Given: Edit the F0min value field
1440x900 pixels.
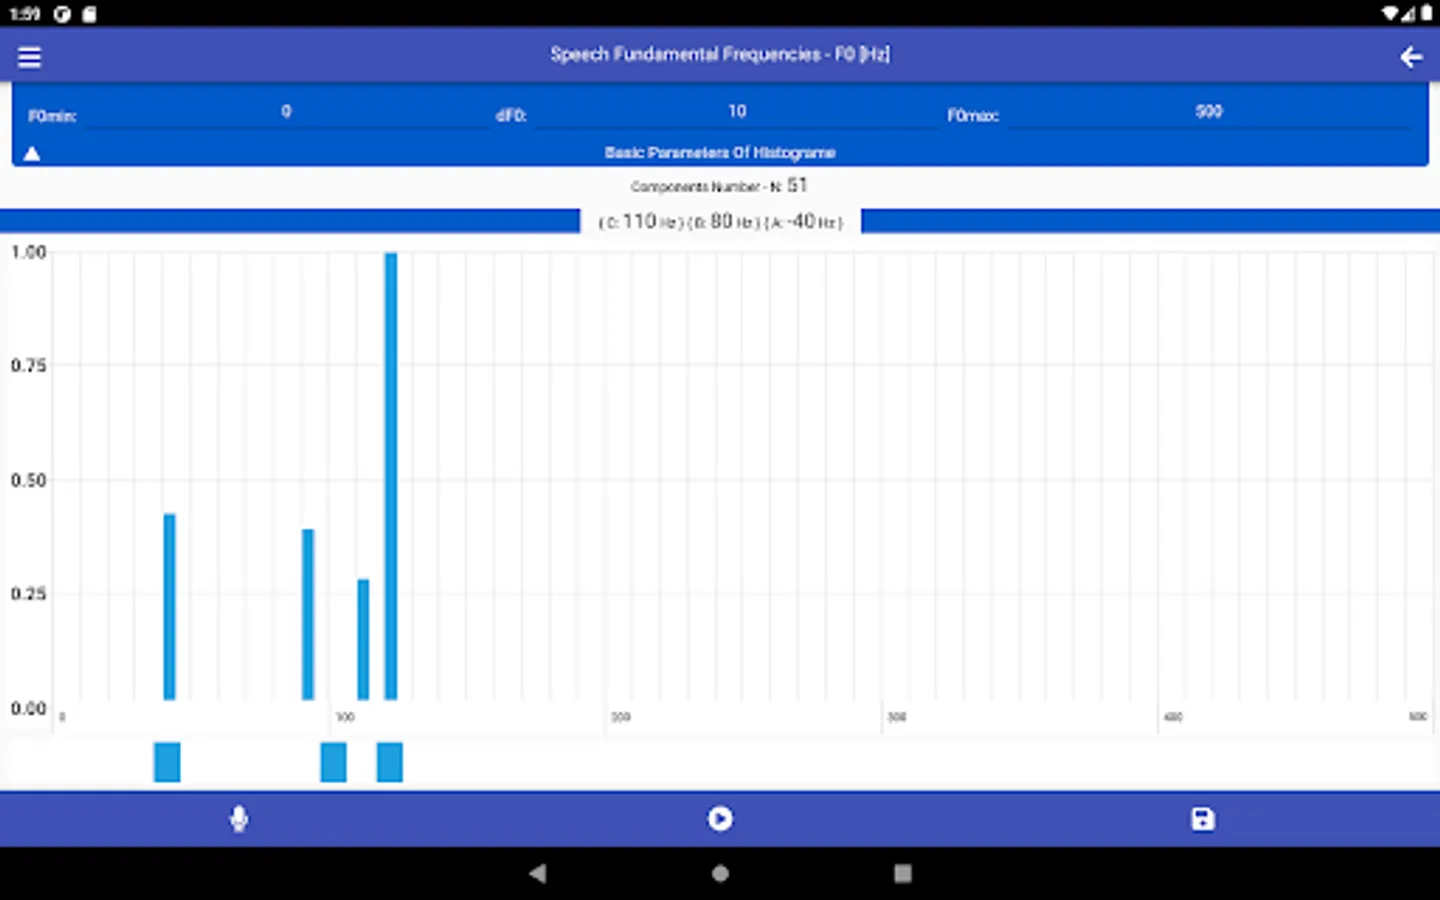Looking at the screenshot, I should coord(286,112).
